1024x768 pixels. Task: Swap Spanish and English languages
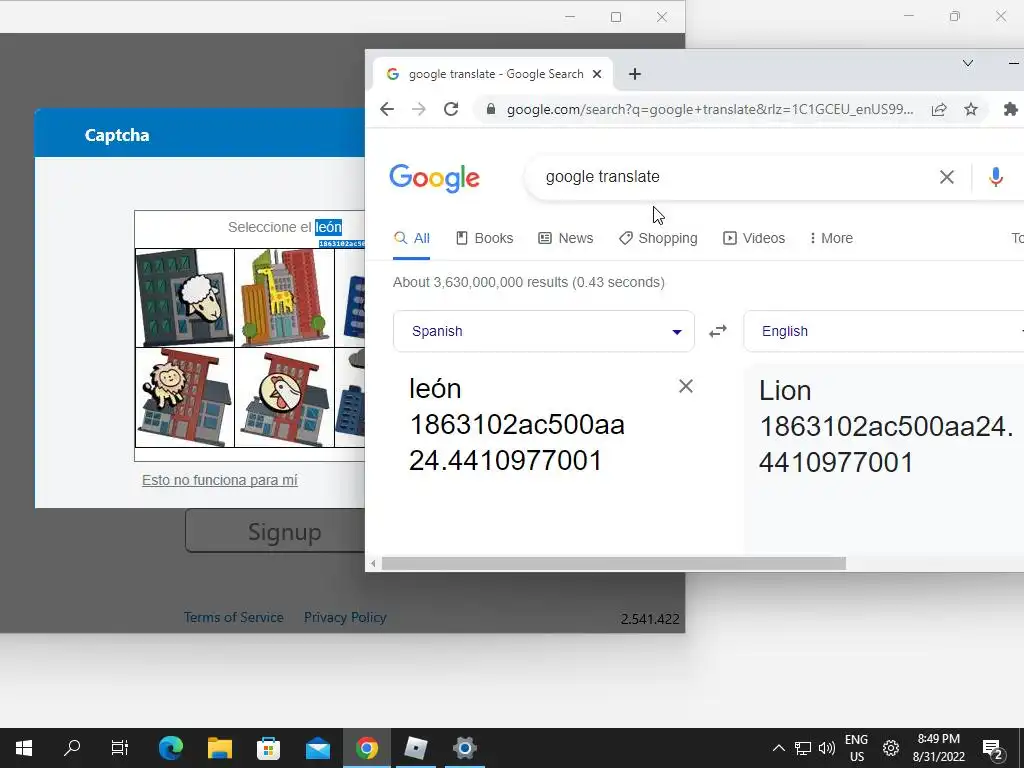tap(718, 331)
